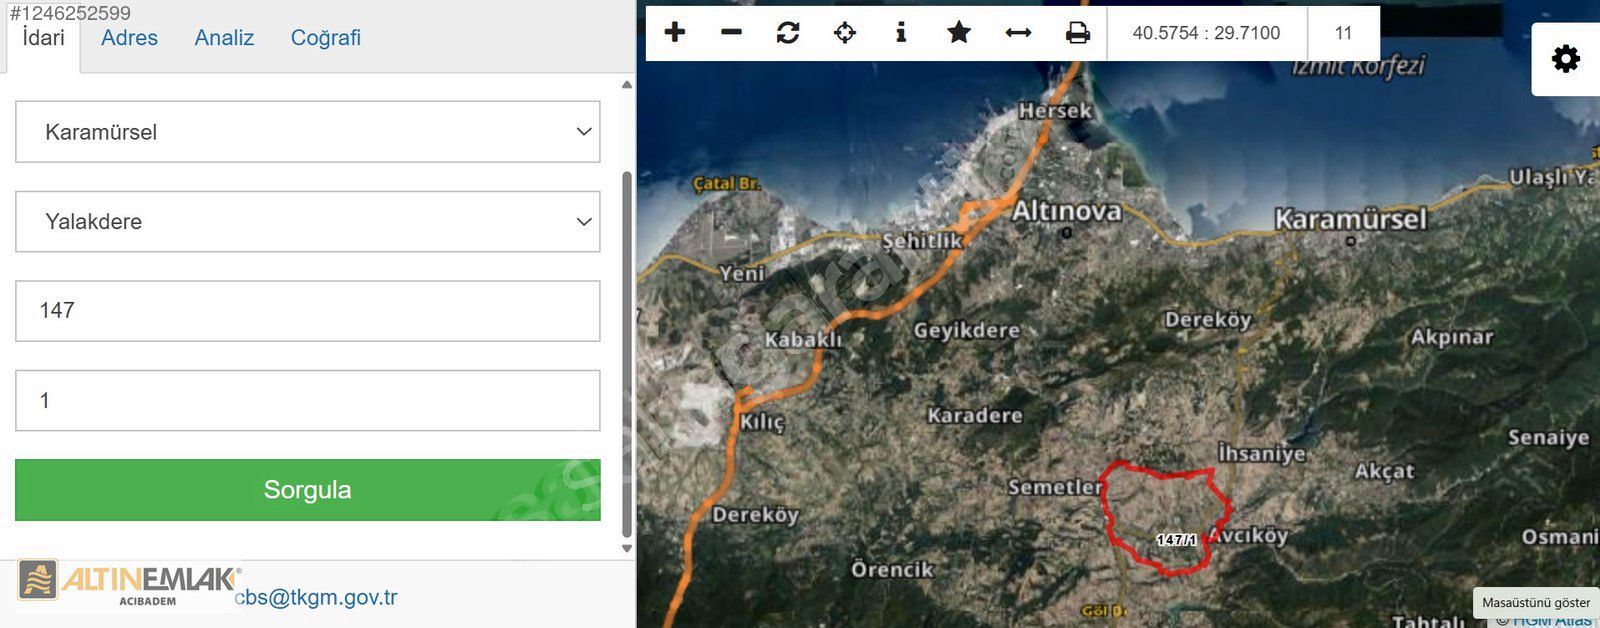Image resolution: width=1600 pixels, height=628 pixels.
Task: Focus the parcel number field containing 1
Action: pos(307,401)
